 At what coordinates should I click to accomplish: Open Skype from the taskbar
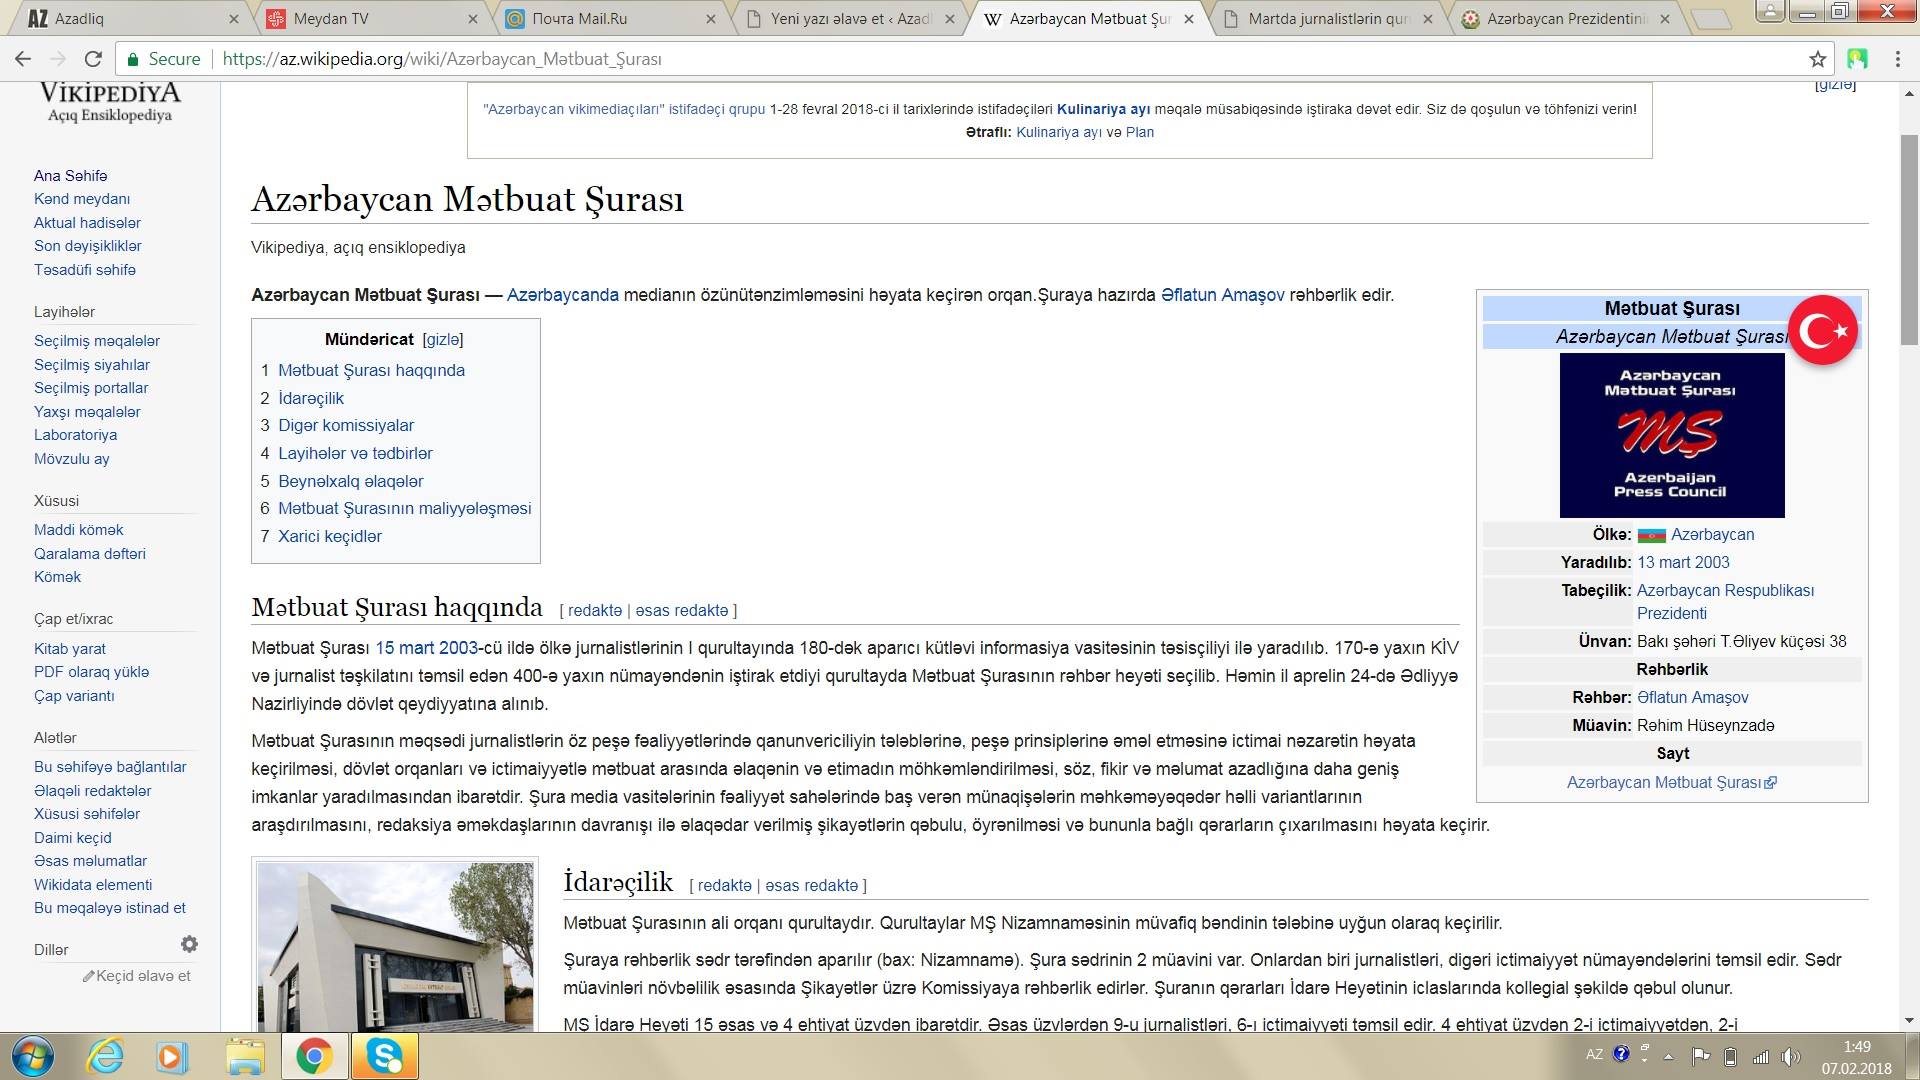(x=385, y=1056)
